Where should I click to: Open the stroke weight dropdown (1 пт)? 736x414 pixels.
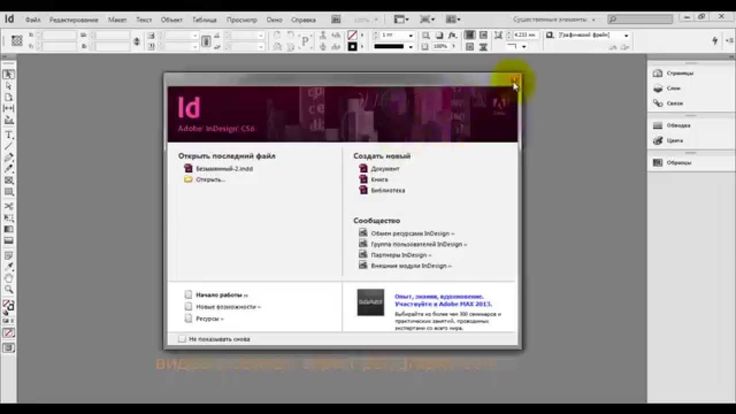tap(411, 36)
